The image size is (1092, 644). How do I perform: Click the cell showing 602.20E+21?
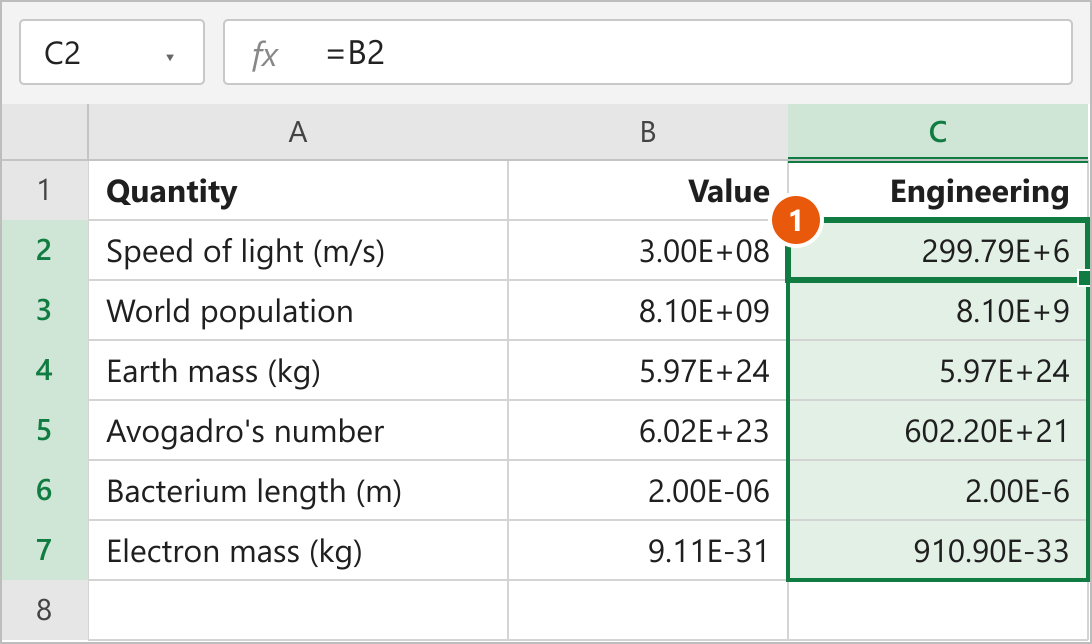(937, 430)
